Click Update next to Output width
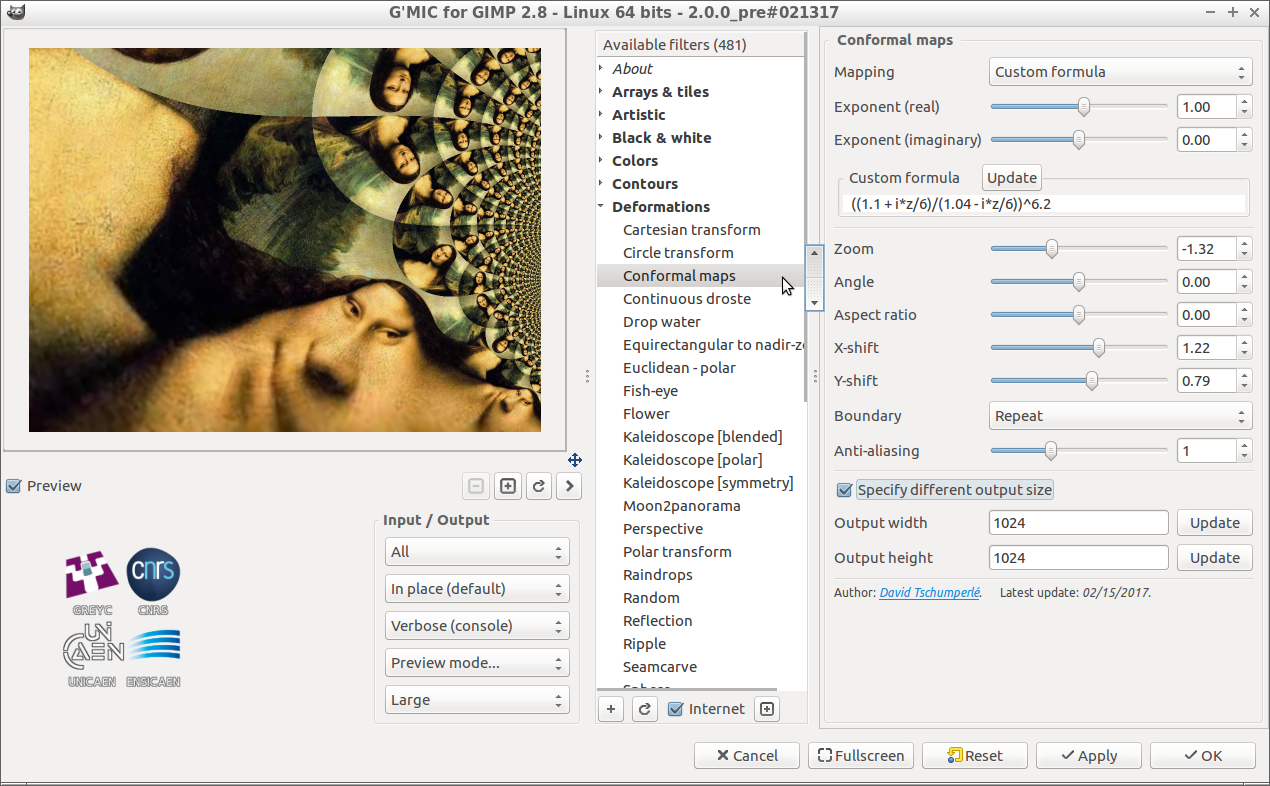 [x=1215, y=523]
